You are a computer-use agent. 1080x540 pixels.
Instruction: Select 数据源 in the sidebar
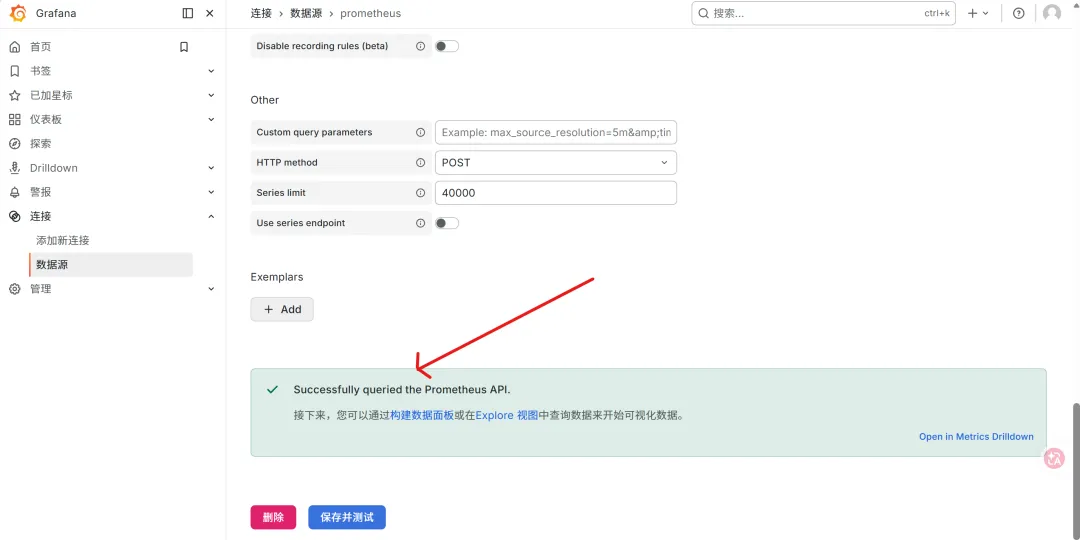pos(111,264)
